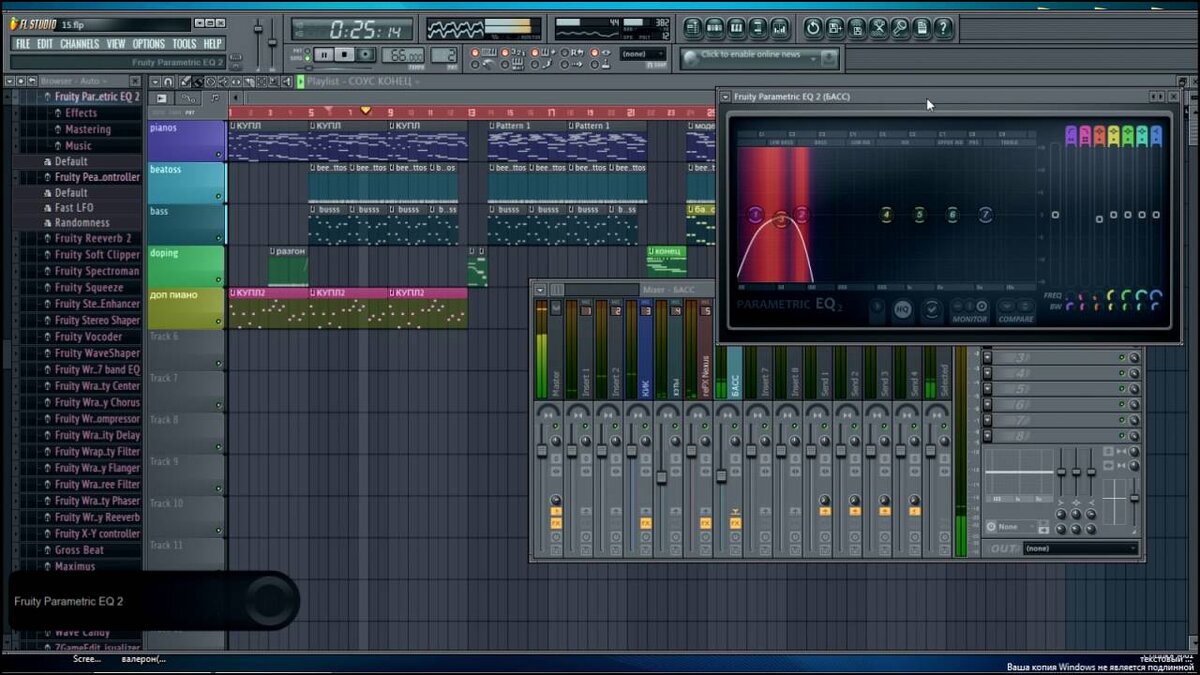Open the playlist window from the toolbar
1200x675 pixels.
694,28
